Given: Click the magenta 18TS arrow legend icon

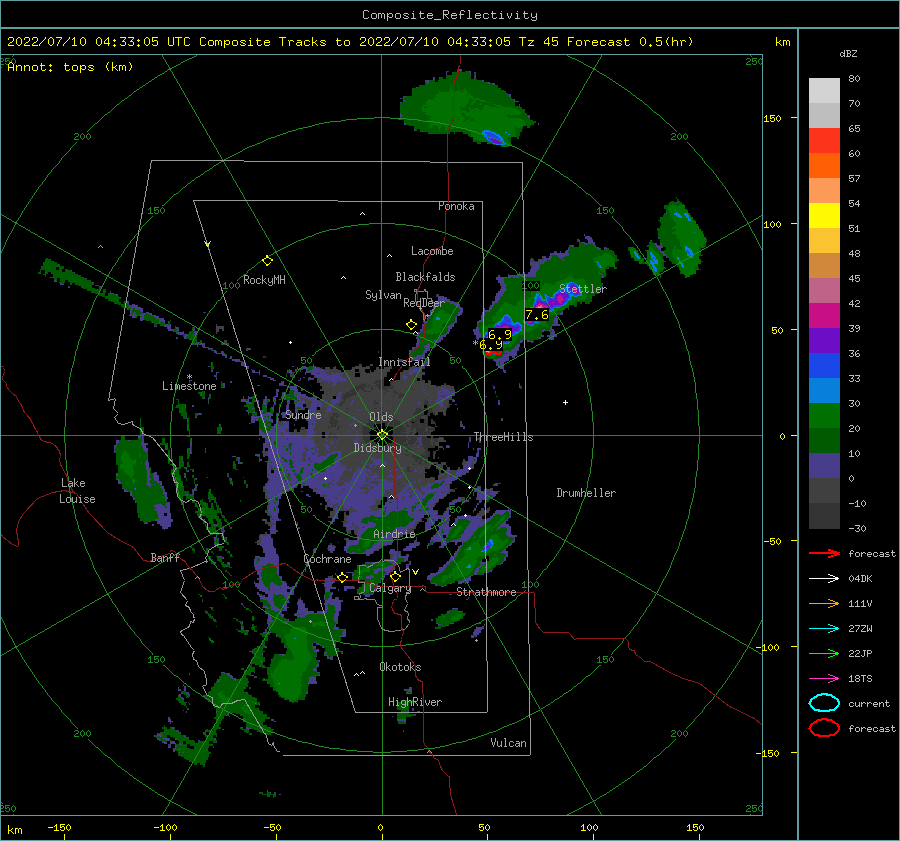Looking at the screenshot, I should click(x=824, y=679).
